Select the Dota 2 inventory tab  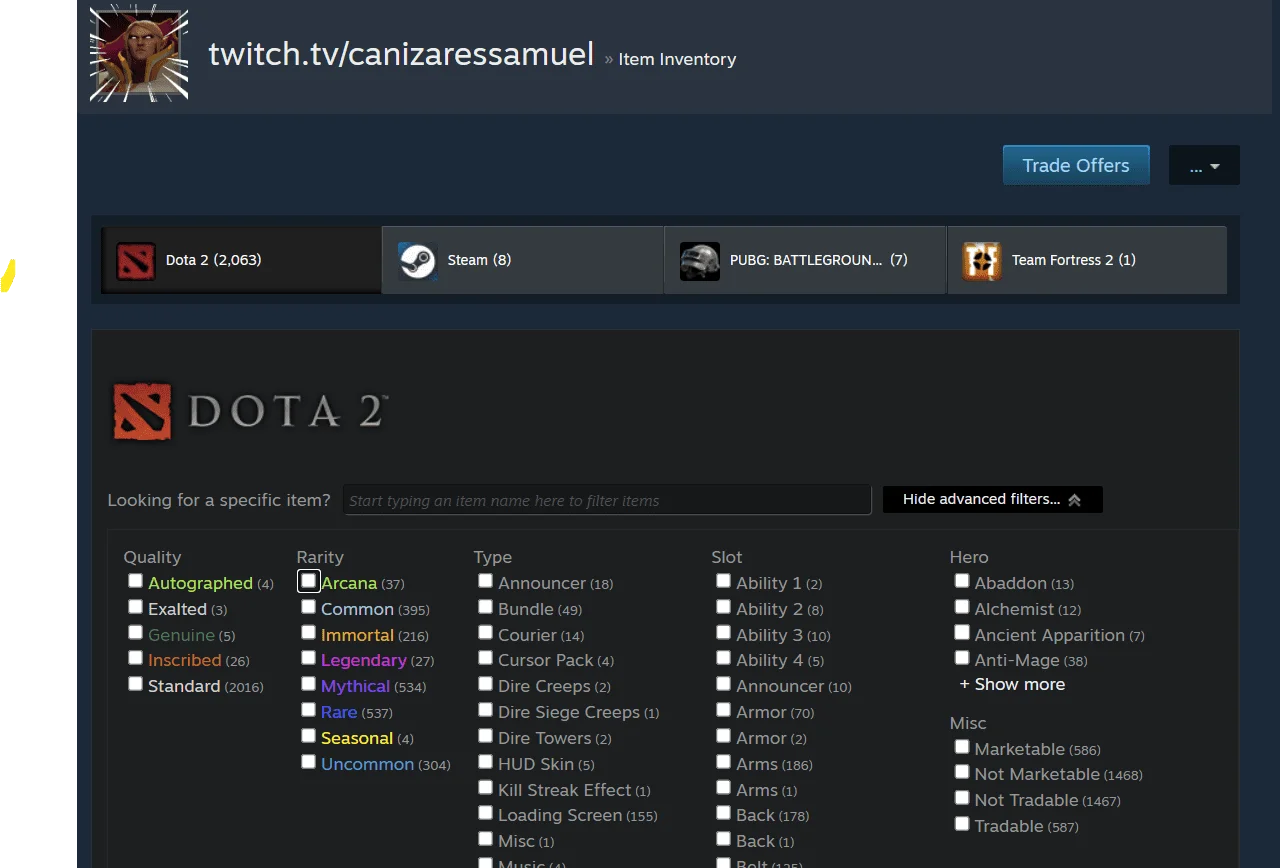click(x=241, y=260)
